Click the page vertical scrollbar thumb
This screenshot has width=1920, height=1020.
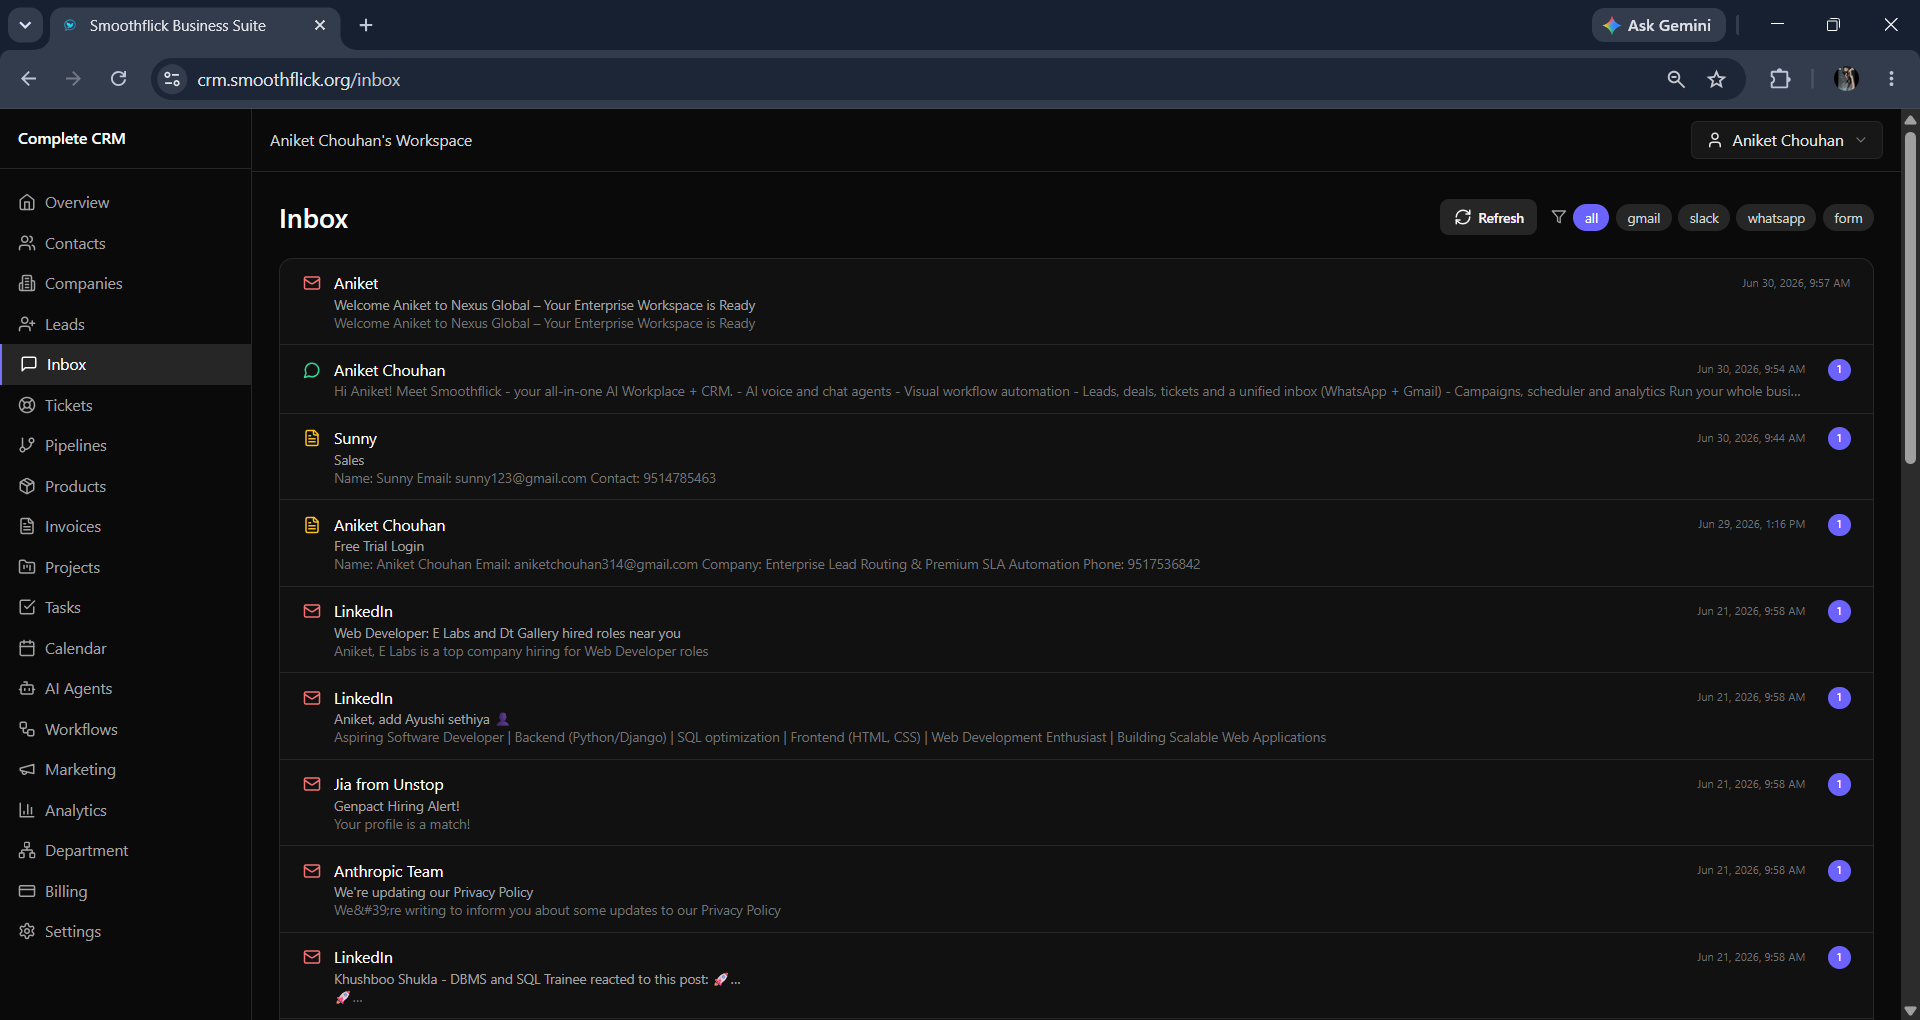1910,297
